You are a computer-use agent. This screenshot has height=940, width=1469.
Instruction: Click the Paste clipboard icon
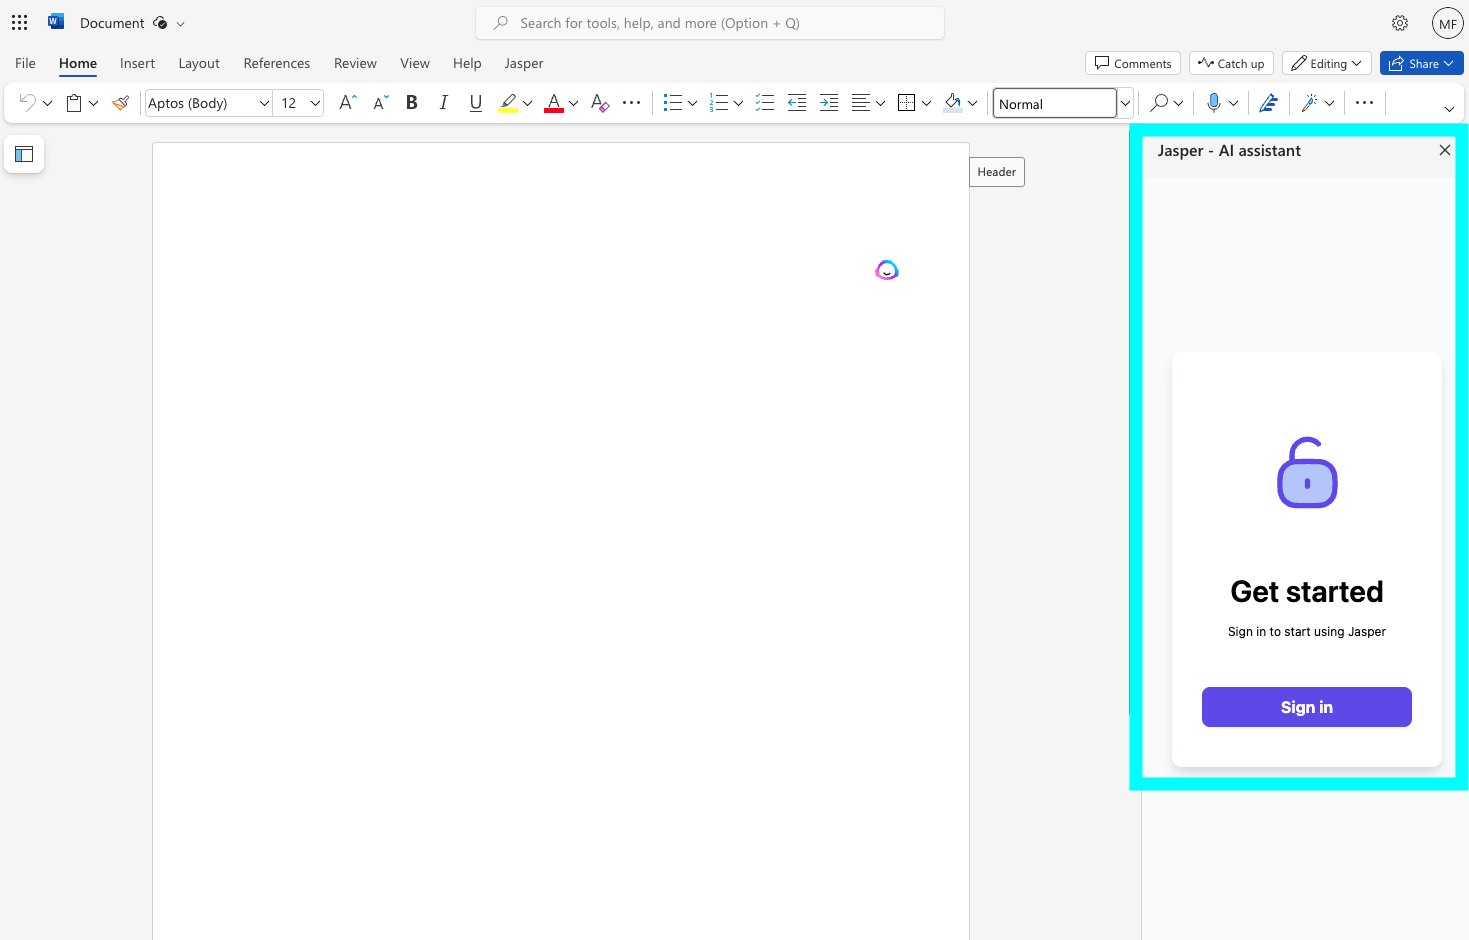coord(74,102)
